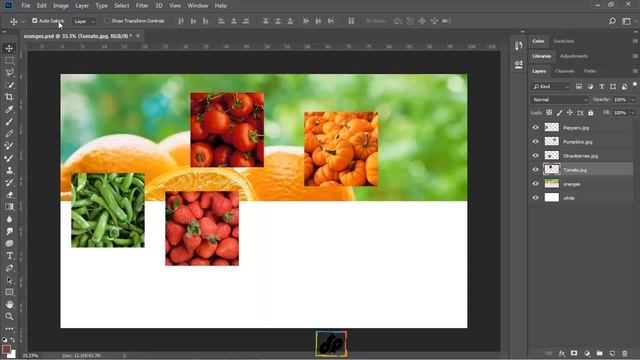Screen dimensions: 640x360
Task: Hide the Pumpkins.jpg layer
Action: click(536, 142)
